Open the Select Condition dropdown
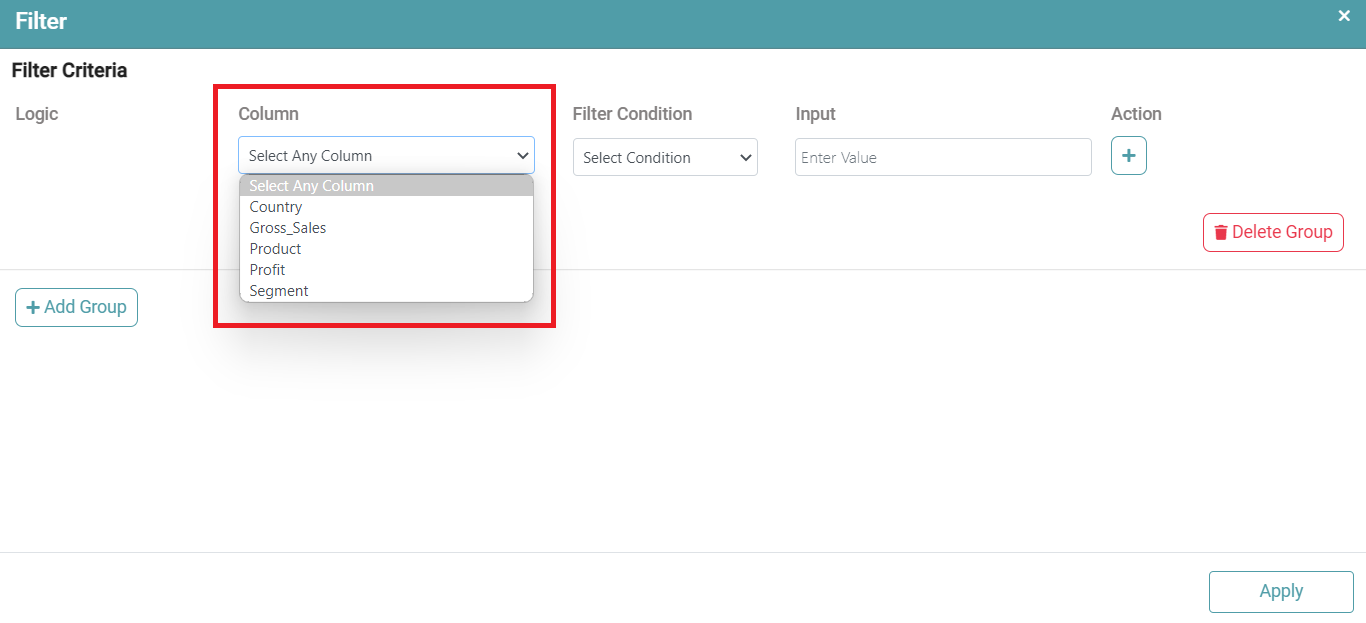The width and height of the screenshot is (1366, 623). (665, 158)
